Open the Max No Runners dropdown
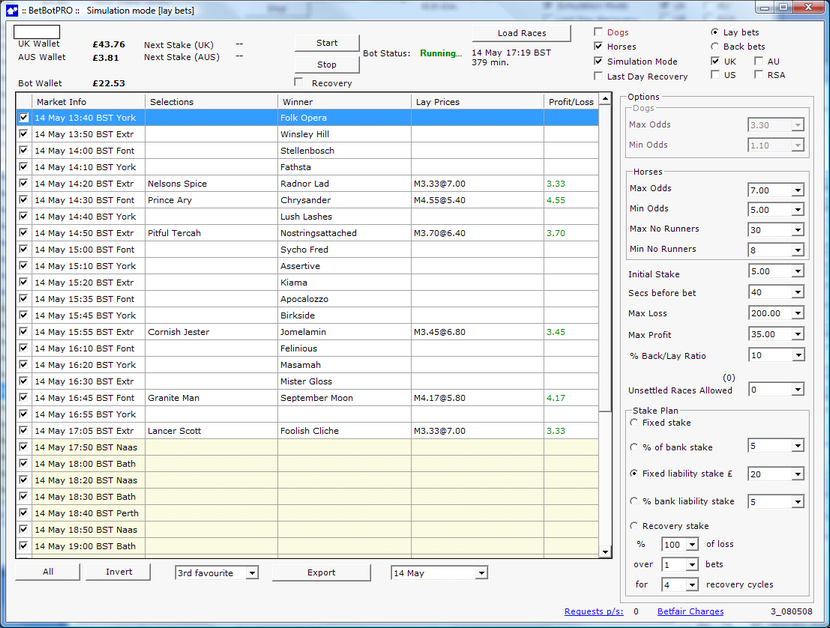The height and width of the screenshot is (628, 830). pyautogui.click(x=798, y=230)
